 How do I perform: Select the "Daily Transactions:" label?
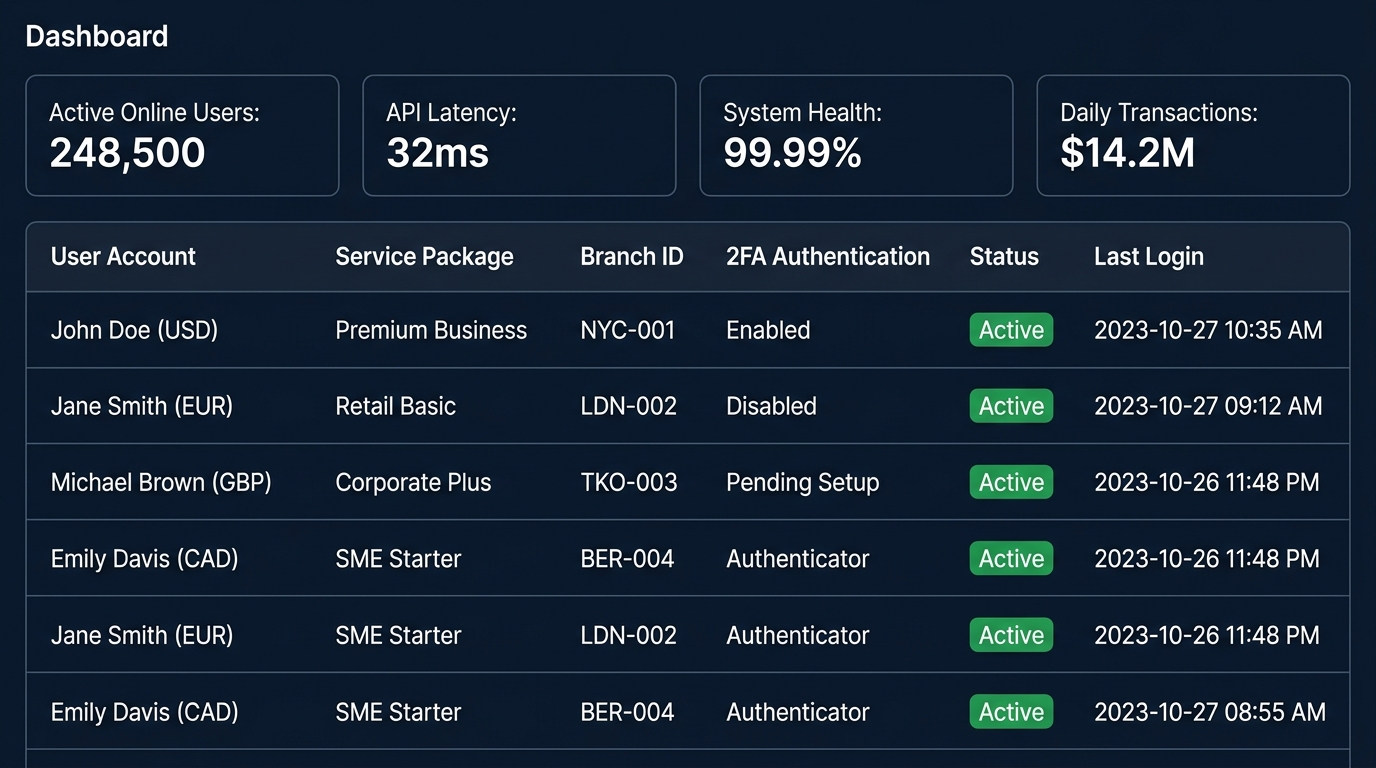(x=1158, y=113)
